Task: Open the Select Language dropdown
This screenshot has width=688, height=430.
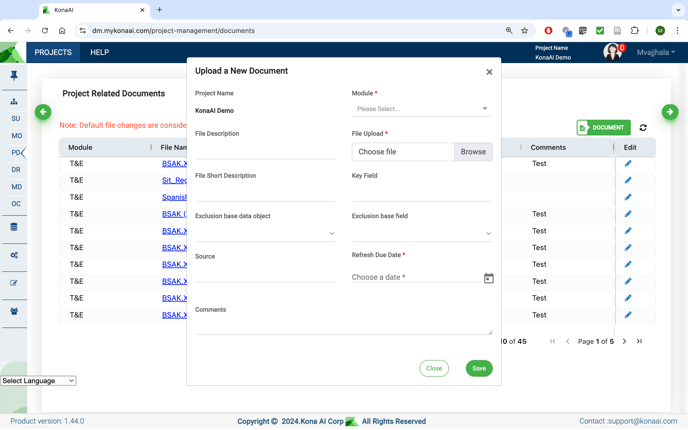Action: coord(38,381)
